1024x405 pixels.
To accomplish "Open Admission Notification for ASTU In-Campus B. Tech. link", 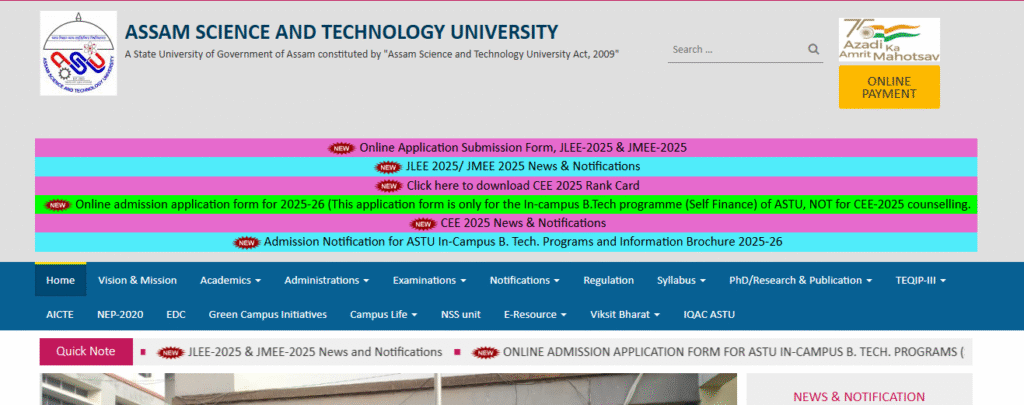I will click(522, 242).
